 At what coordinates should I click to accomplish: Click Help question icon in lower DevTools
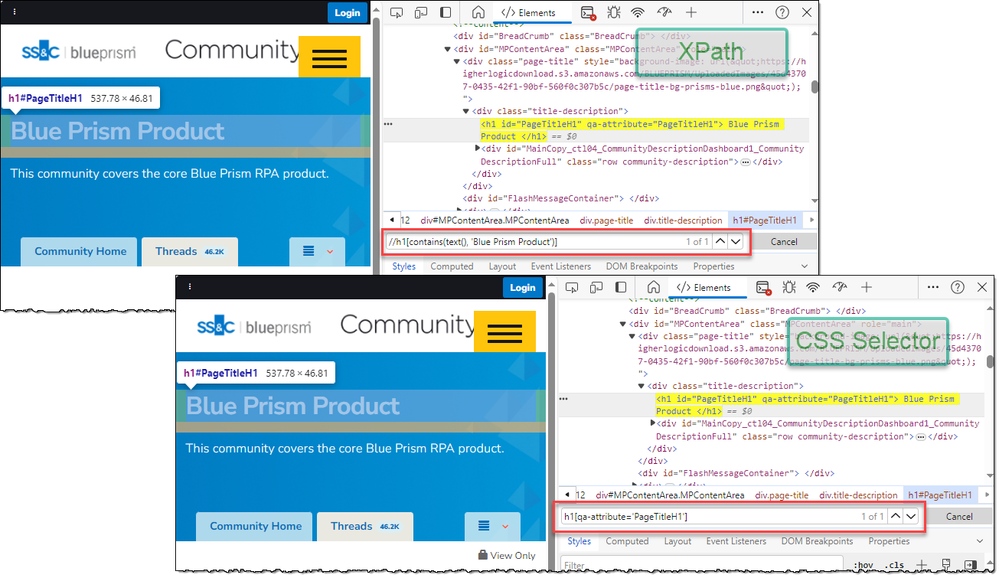958,287
